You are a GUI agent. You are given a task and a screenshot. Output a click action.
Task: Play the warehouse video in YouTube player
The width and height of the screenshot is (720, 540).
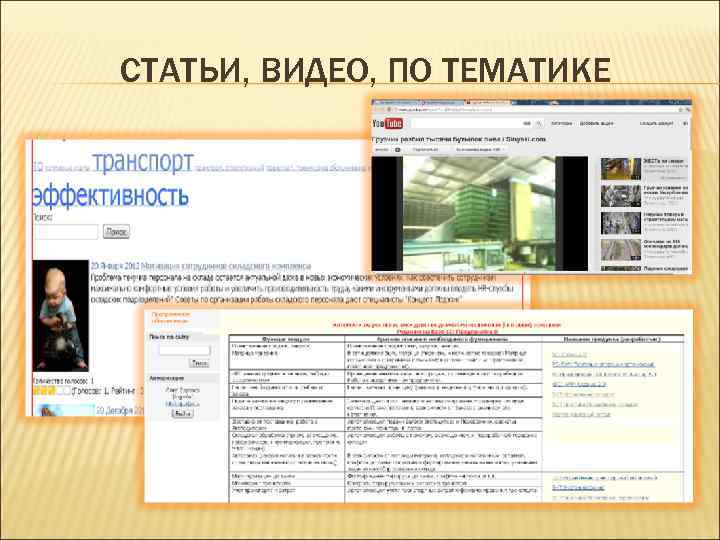(x=479, y=213)
